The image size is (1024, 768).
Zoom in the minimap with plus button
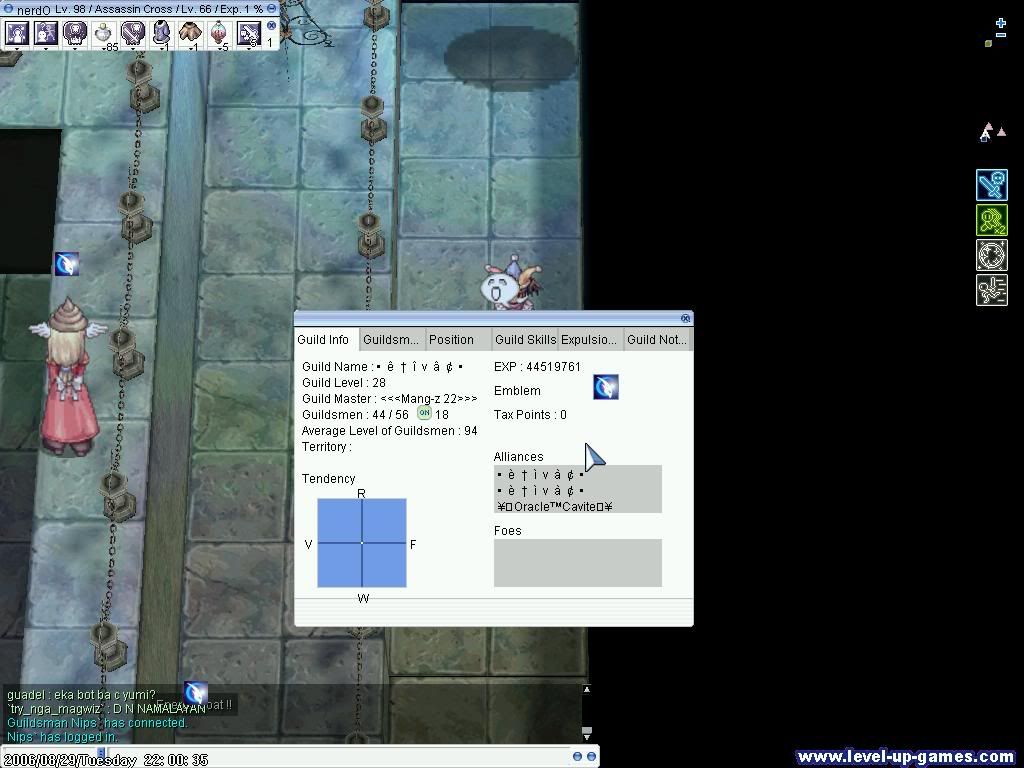1000,23
